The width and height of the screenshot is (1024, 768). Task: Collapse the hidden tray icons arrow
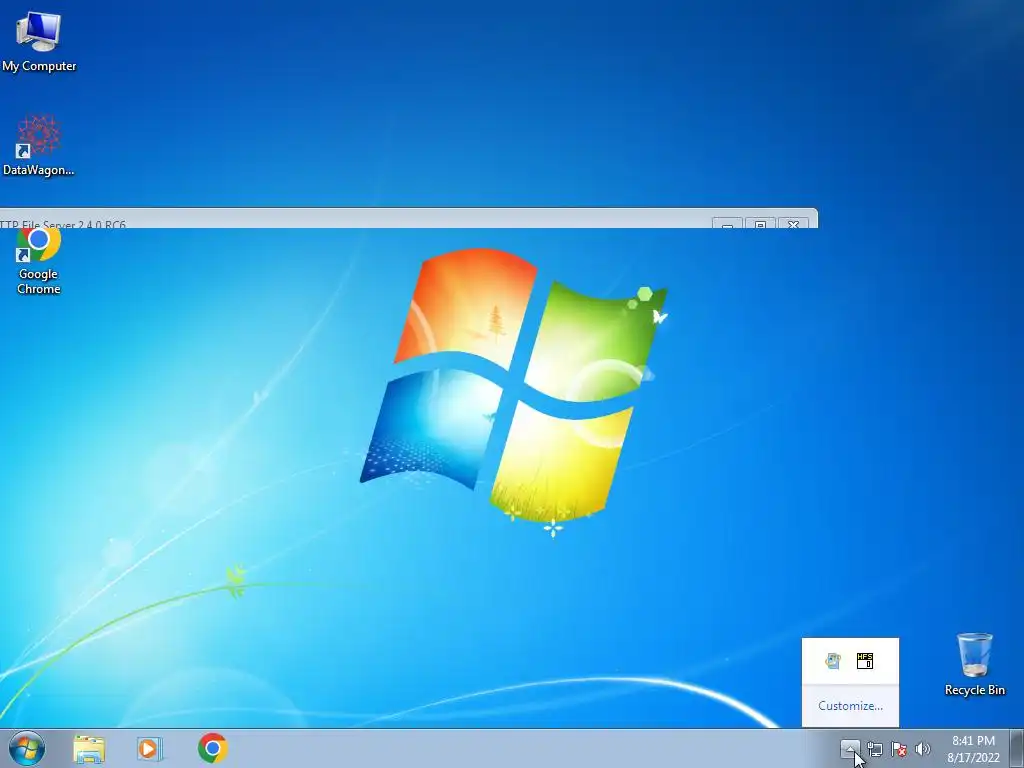[850, 748]
